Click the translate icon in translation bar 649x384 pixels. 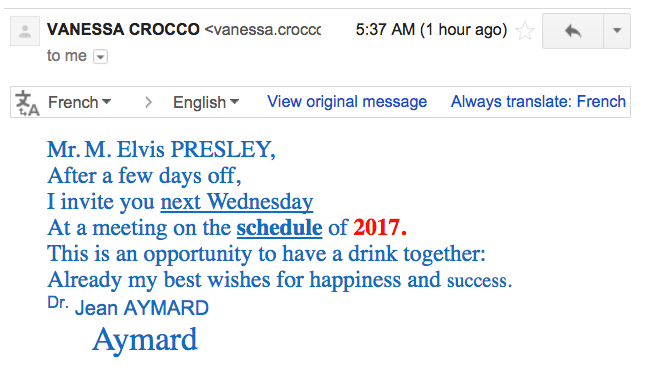(x=27, y=103)
